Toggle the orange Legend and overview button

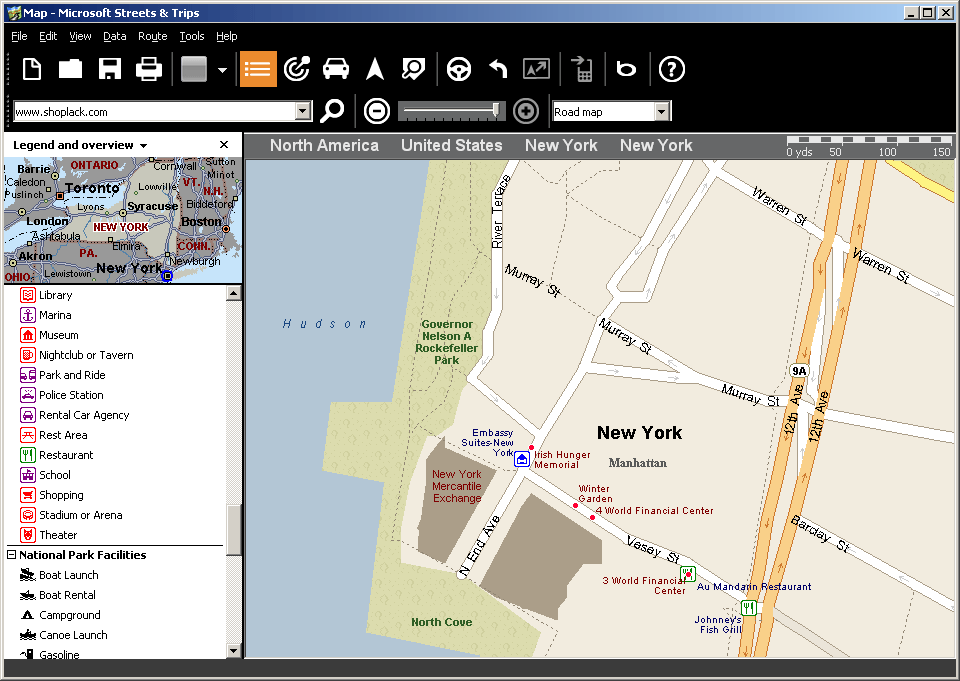[258, 69]
